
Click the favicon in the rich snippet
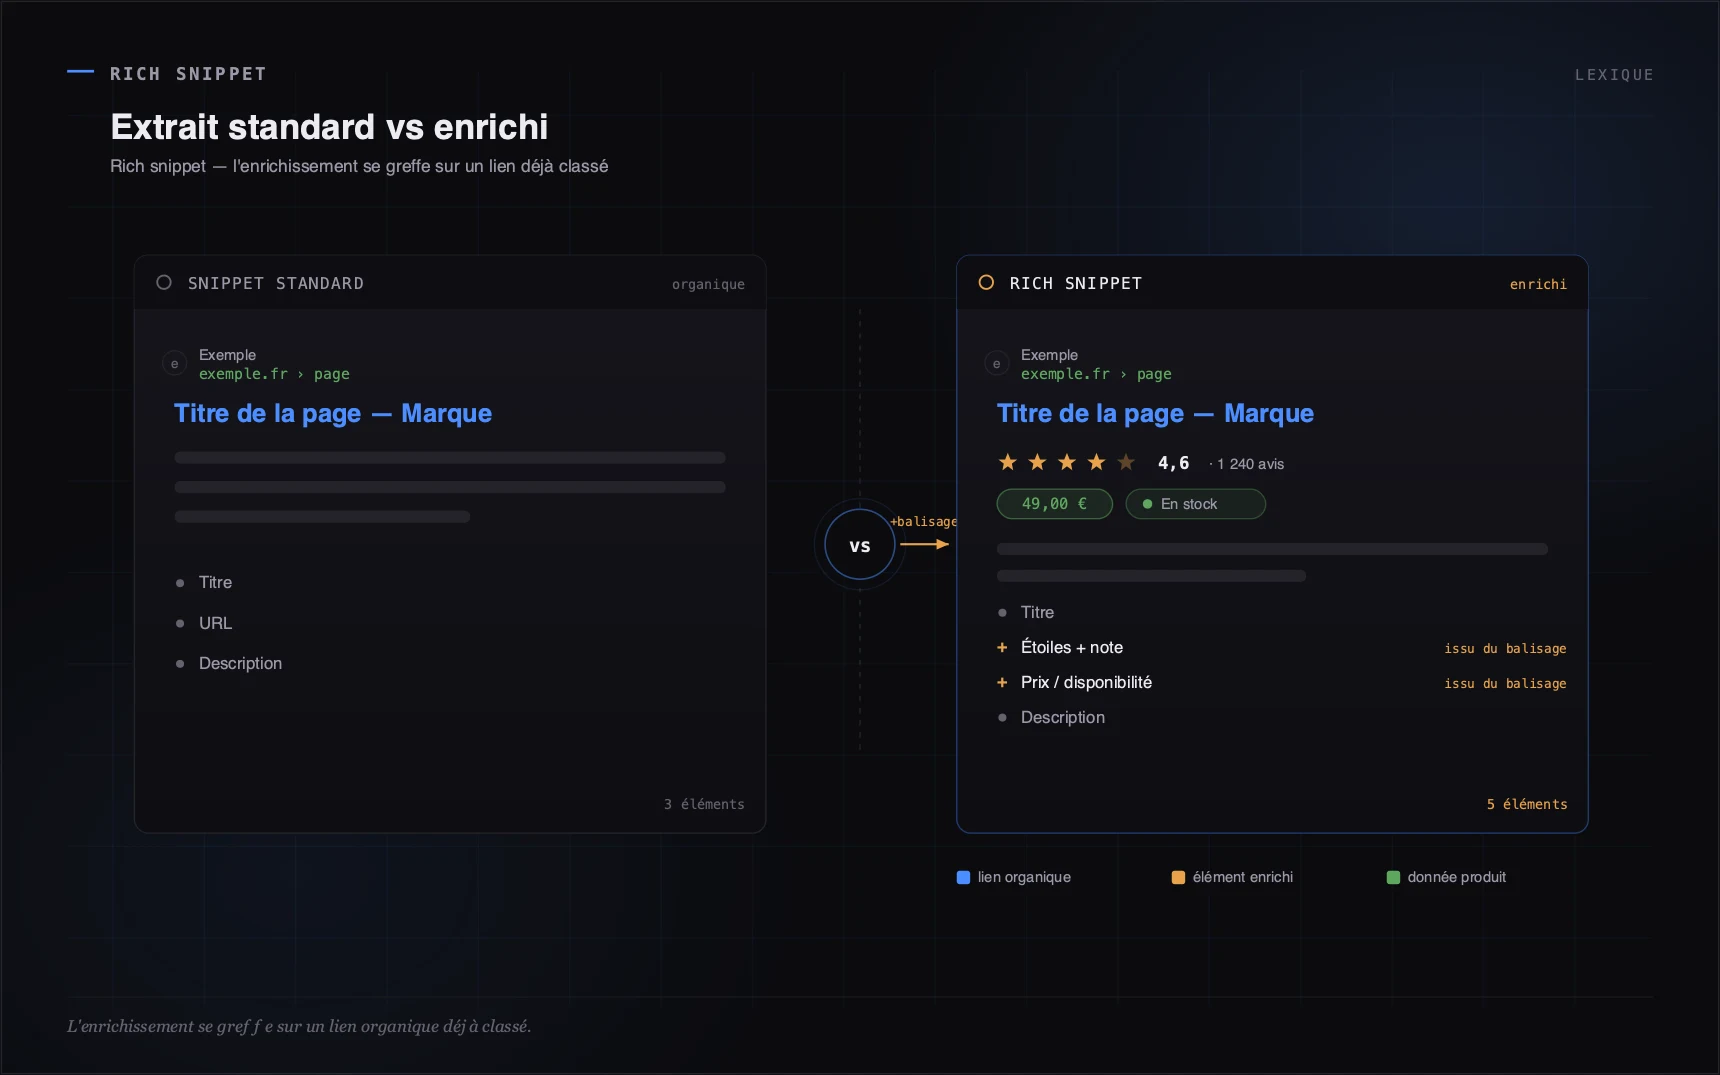coord(996,364)
